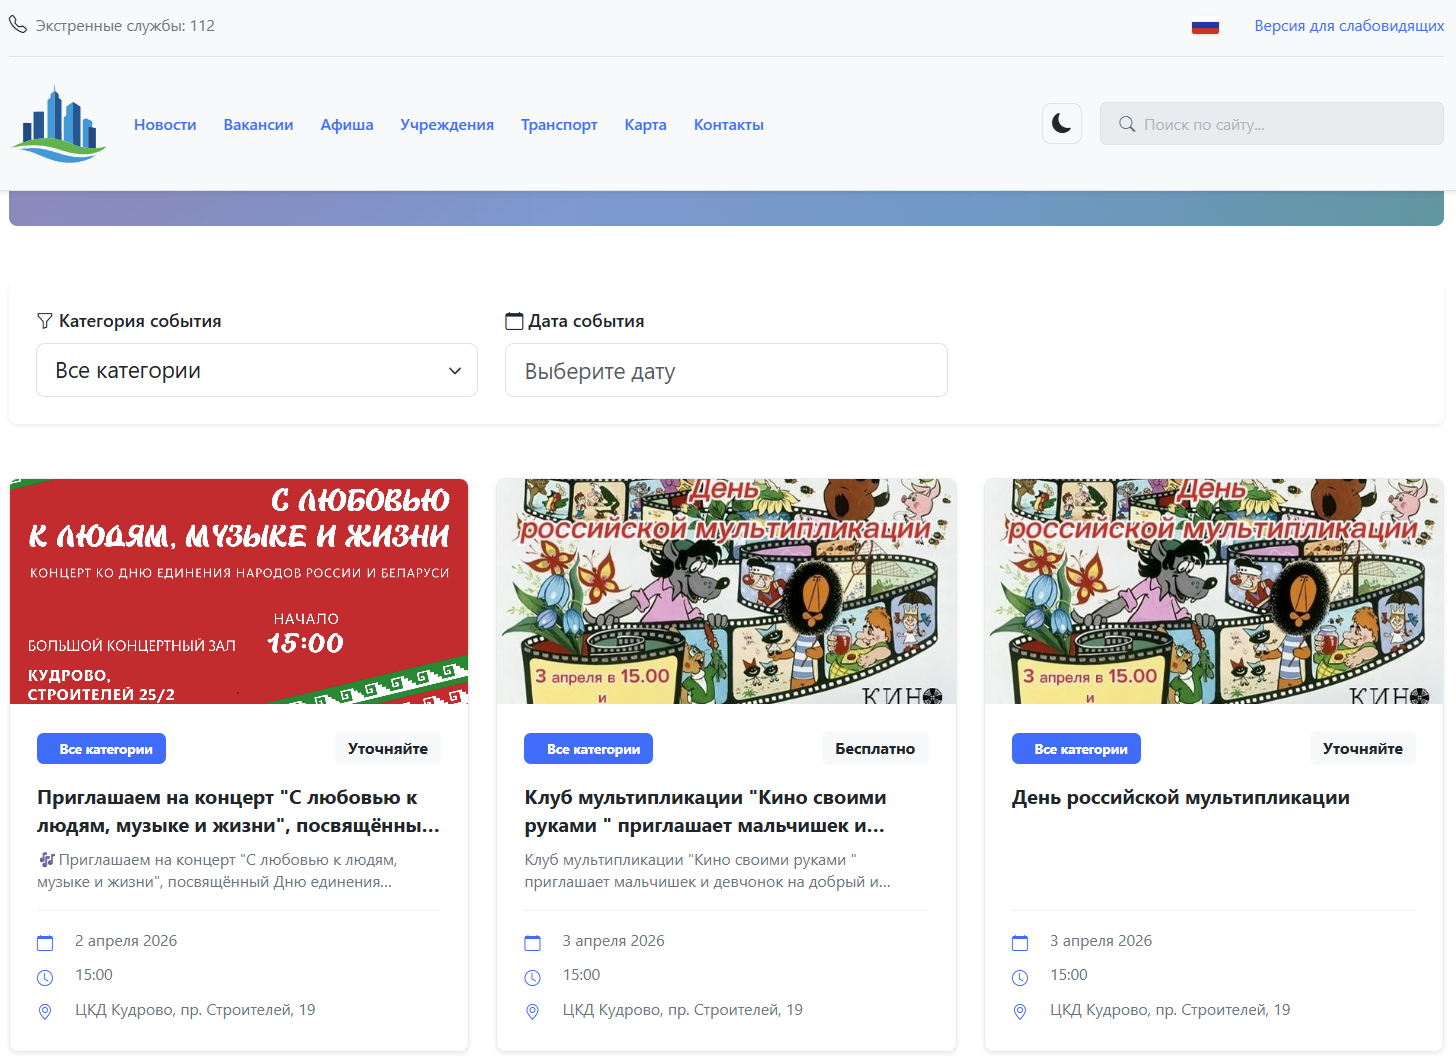Open the Афиша menu item

(346, 124)
